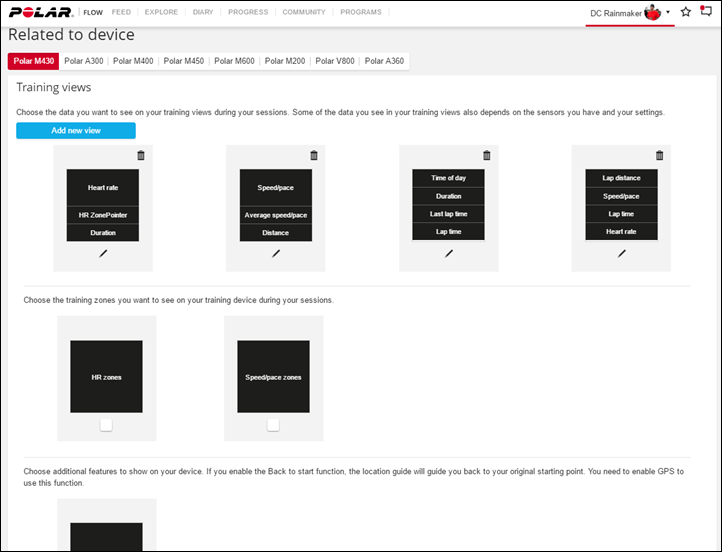The height and width of the screenshot is (552, 722).
Task: Click the Add new view button
Action: [x=76, y=131]
